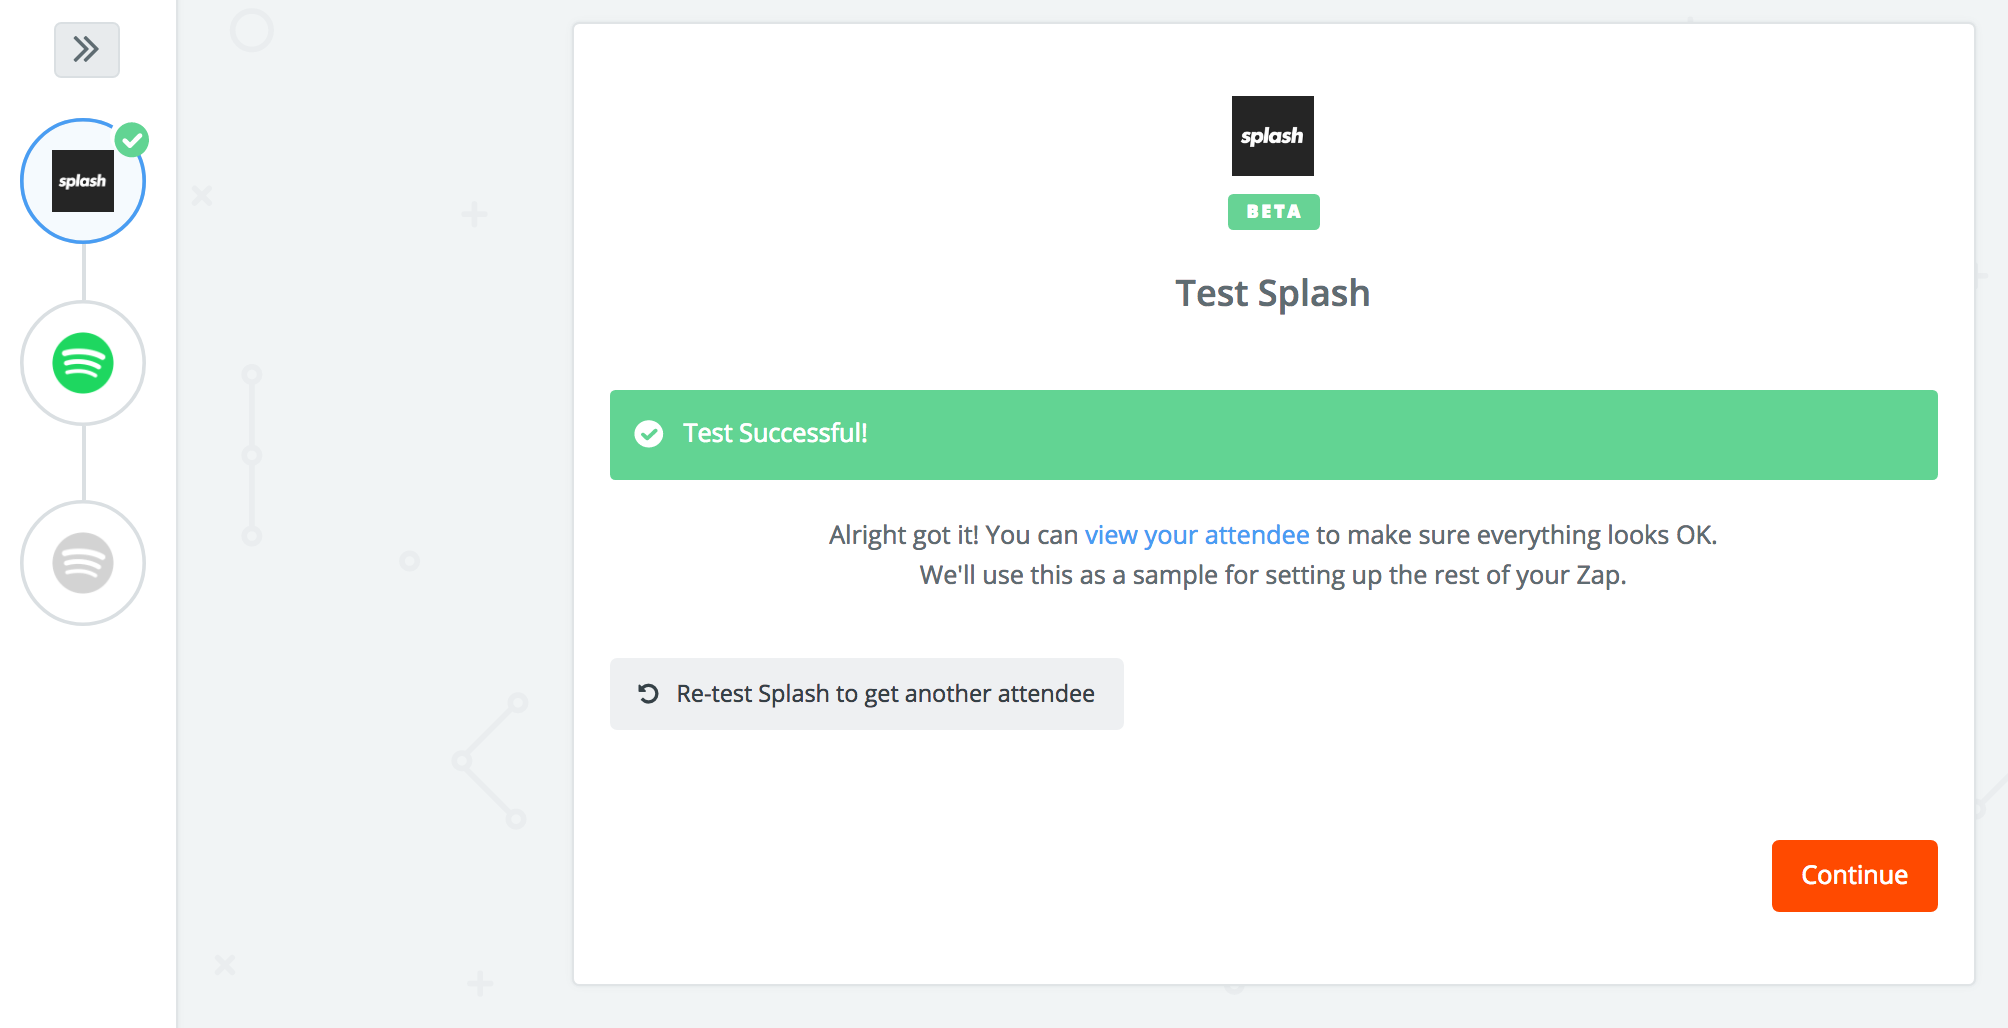Viewport: 2008px width, 1028px height.
Task: Click the Test Successful! text label
Action: coord(775,434)
